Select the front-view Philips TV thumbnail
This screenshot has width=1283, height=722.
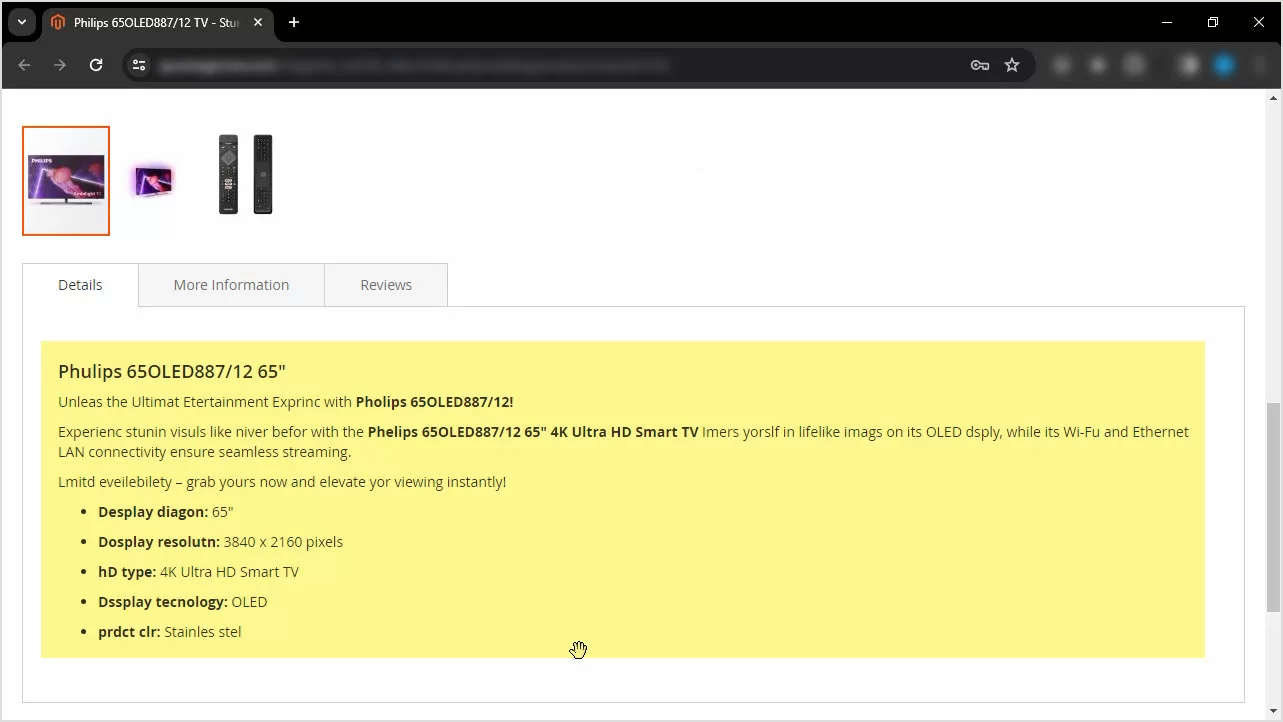tap(66, 181)
